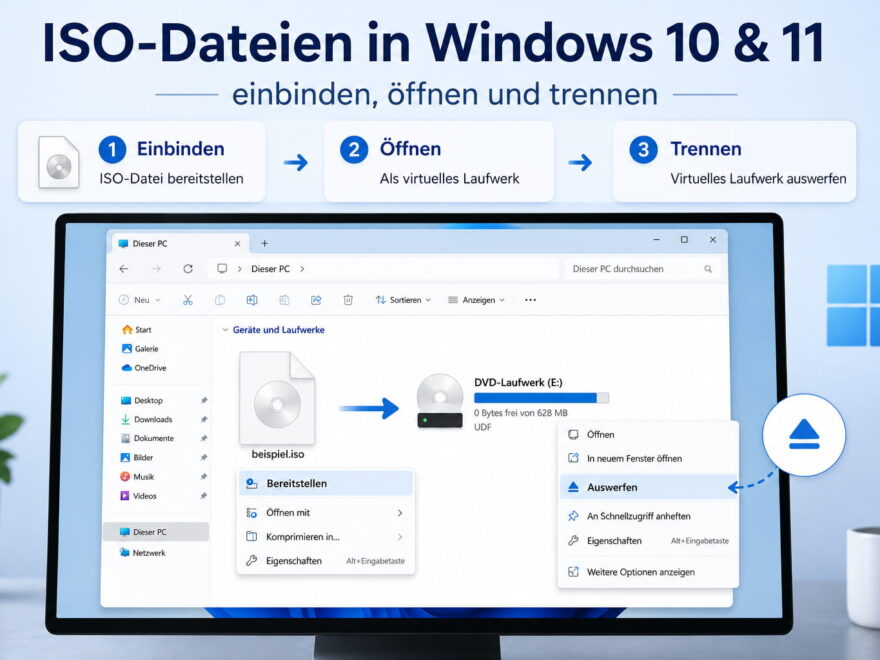The width and height of the screenshot is (880, 660).
Task: Open Videos in the sidebar
Action: [x=139, y=496]
